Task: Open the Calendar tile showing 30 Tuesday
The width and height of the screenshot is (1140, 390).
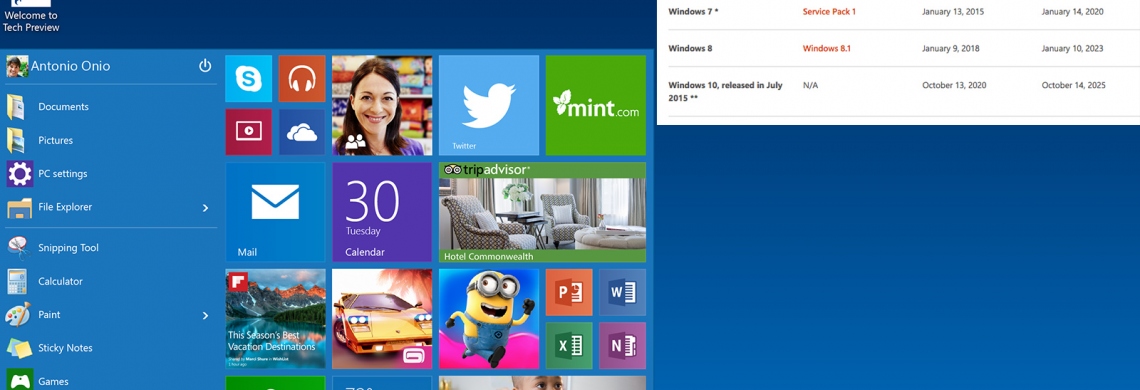Action: 382,212
